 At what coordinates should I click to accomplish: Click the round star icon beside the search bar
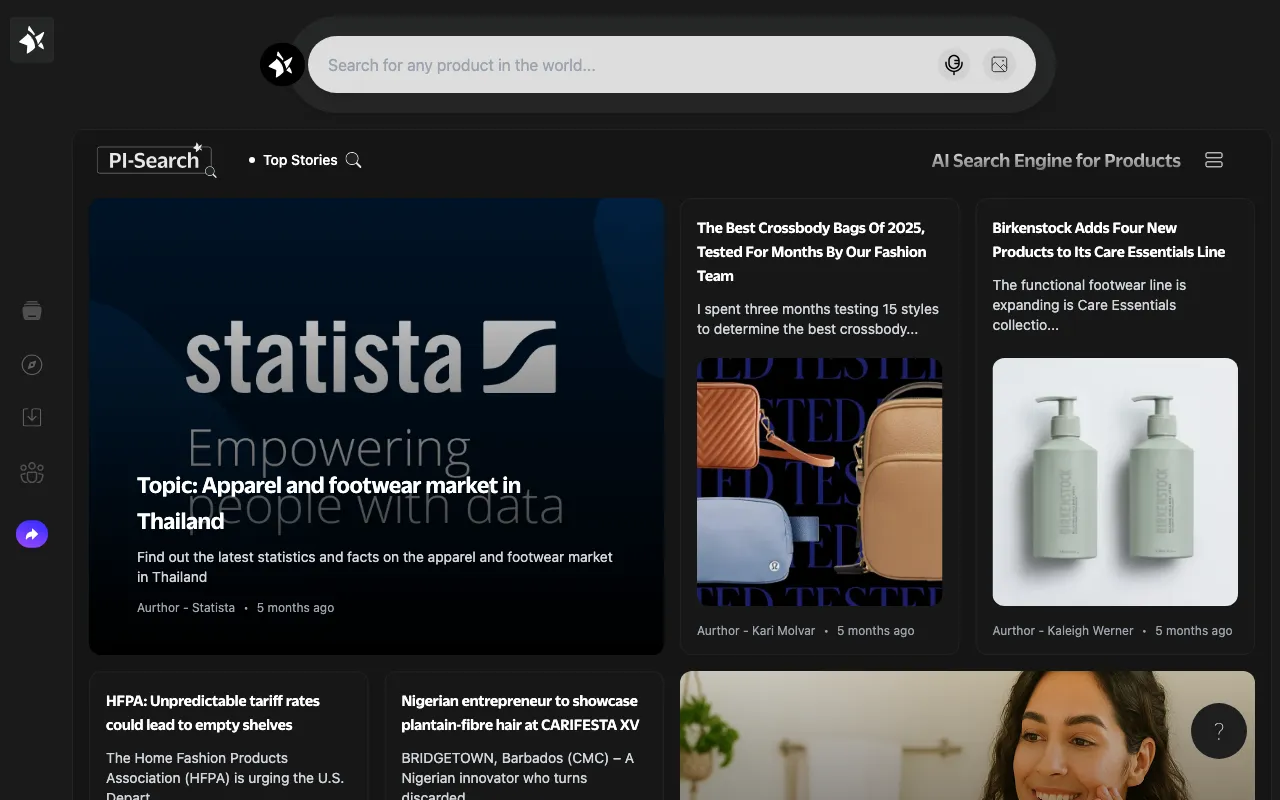click(x=282, y=65)
